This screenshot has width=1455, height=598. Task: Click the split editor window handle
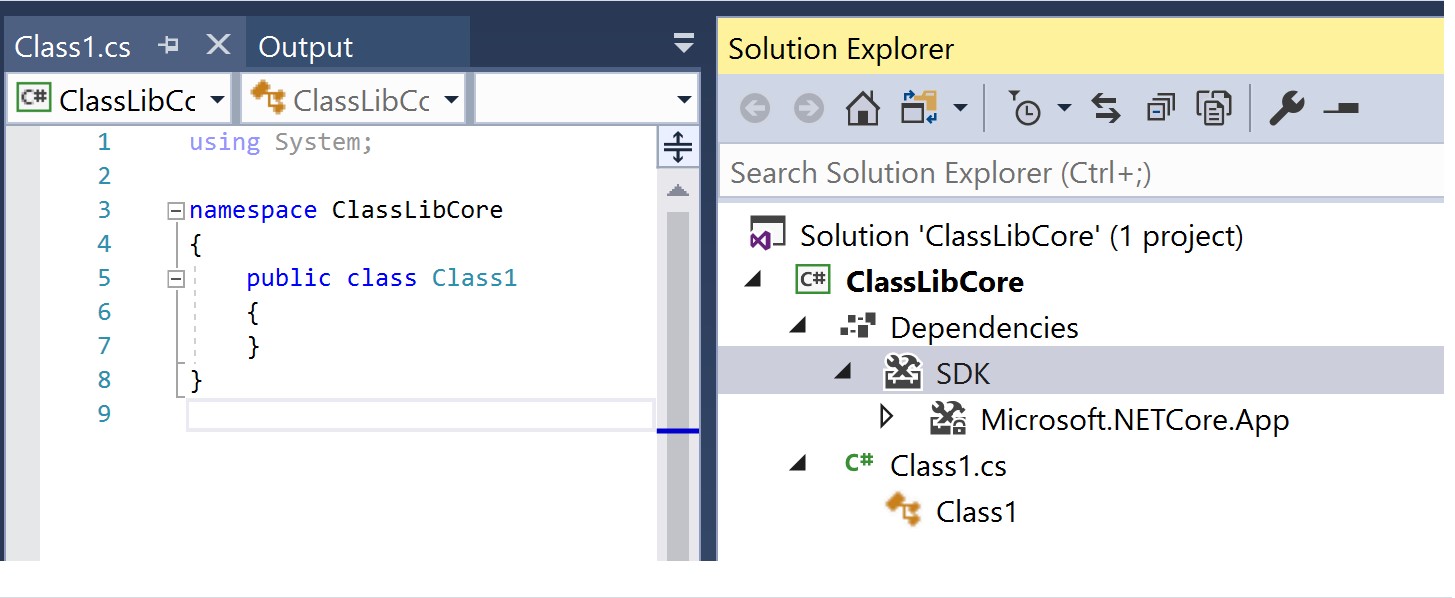[x=678, y=147]
